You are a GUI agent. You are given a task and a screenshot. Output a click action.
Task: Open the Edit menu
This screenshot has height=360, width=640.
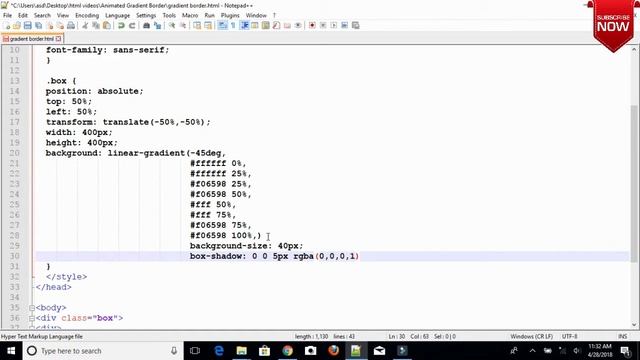coord(23,15)
